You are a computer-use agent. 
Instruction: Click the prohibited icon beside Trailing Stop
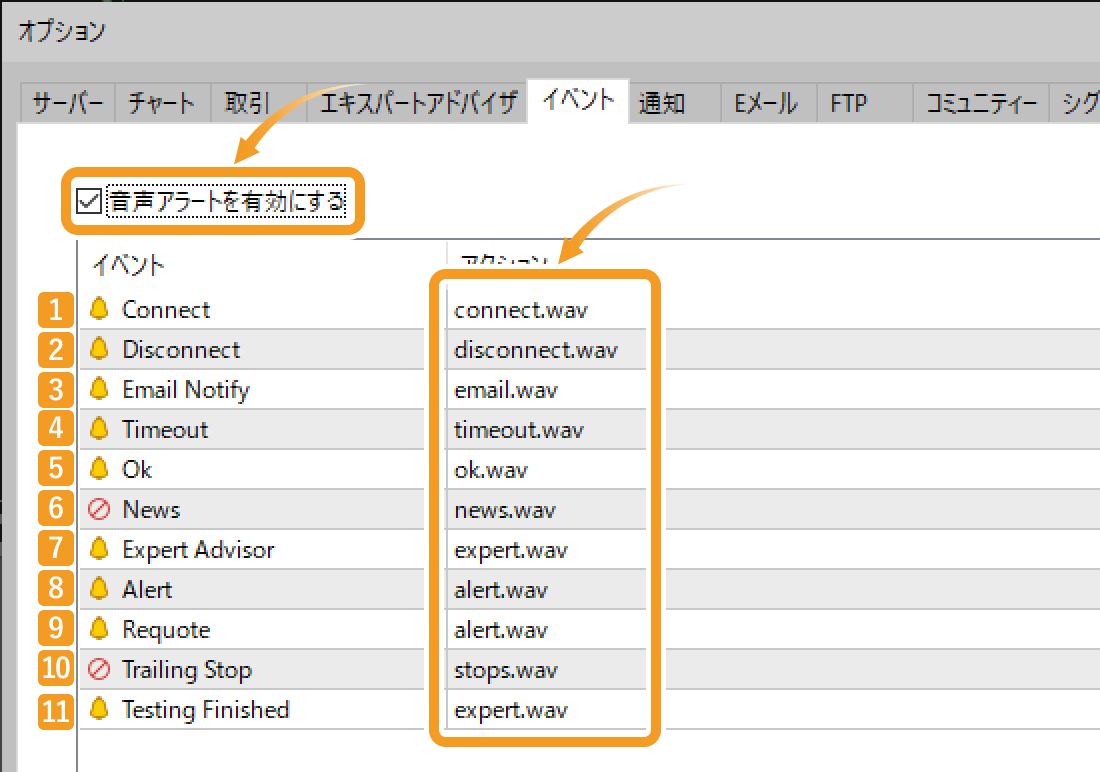click(100, 669)
